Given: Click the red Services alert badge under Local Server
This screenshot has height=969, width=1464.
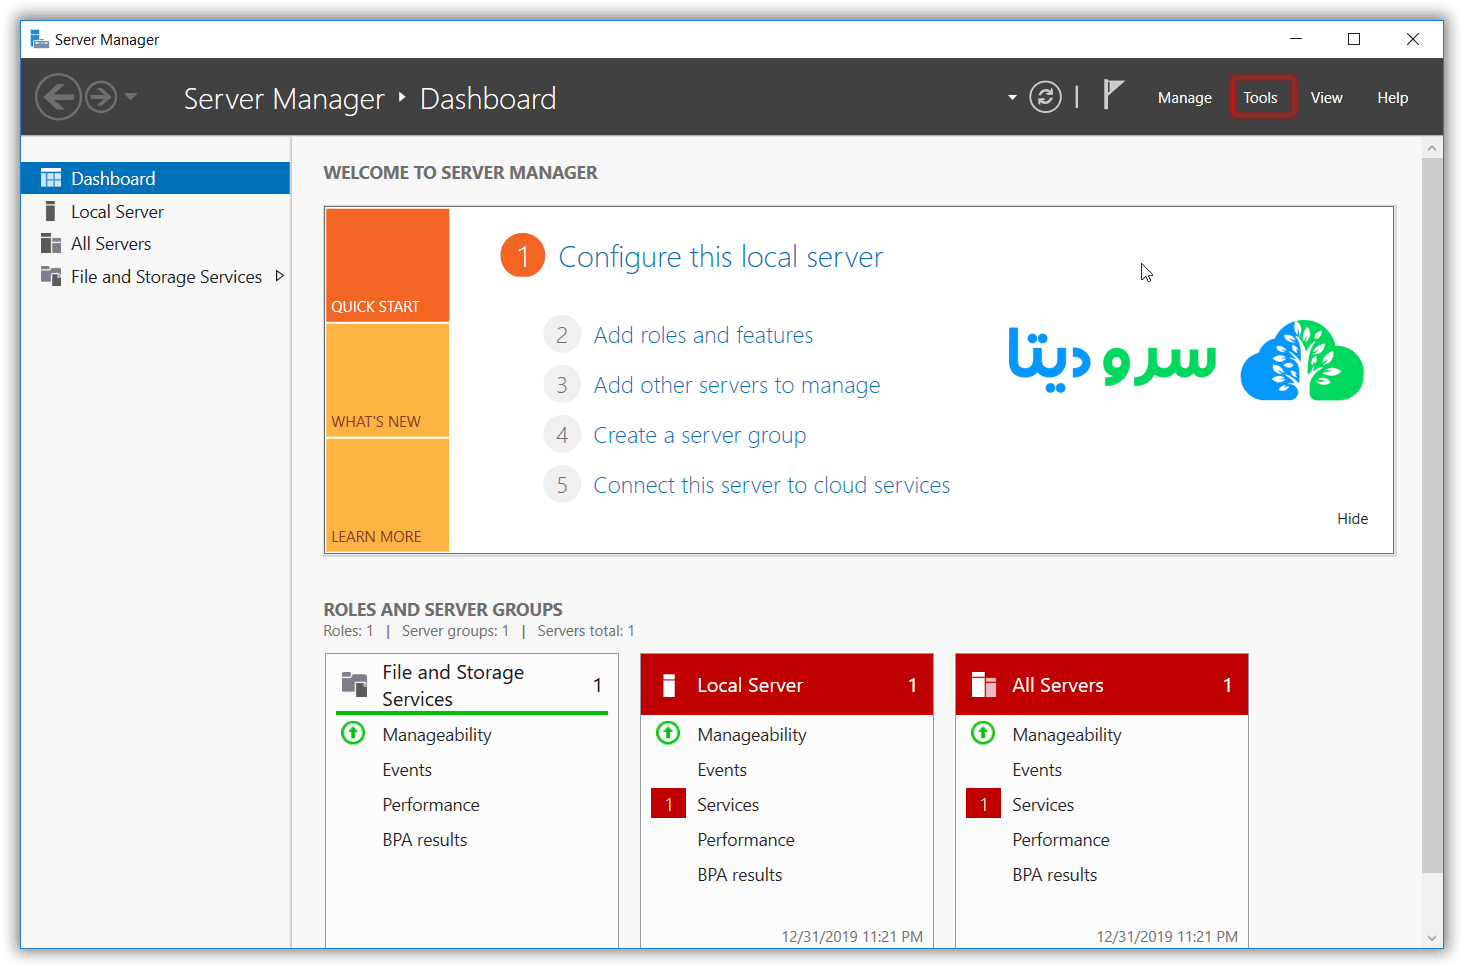Looking at the screenshot, I should tap(668, 804).
